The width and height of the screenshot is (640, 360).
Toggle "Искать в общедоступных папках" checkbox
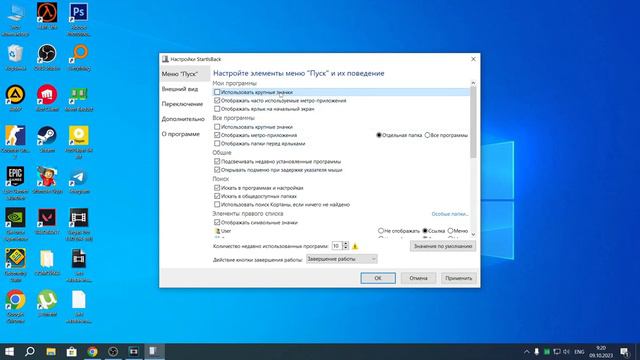(217, 196)
